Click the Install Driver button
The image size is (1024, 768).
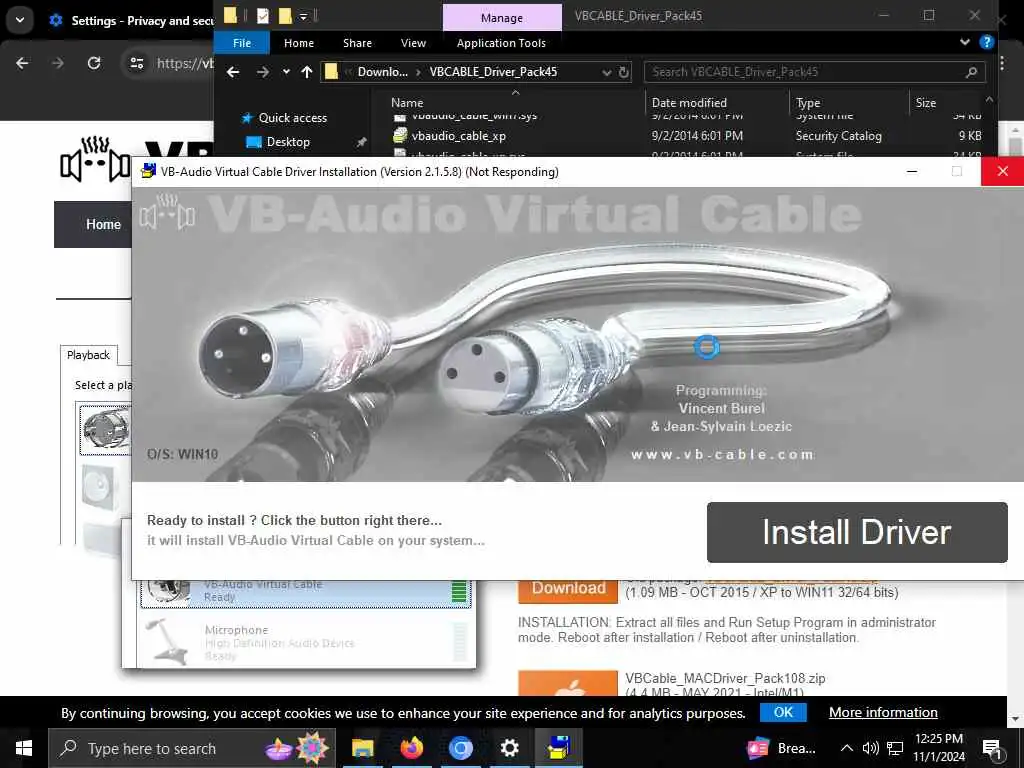coord(857,532)
